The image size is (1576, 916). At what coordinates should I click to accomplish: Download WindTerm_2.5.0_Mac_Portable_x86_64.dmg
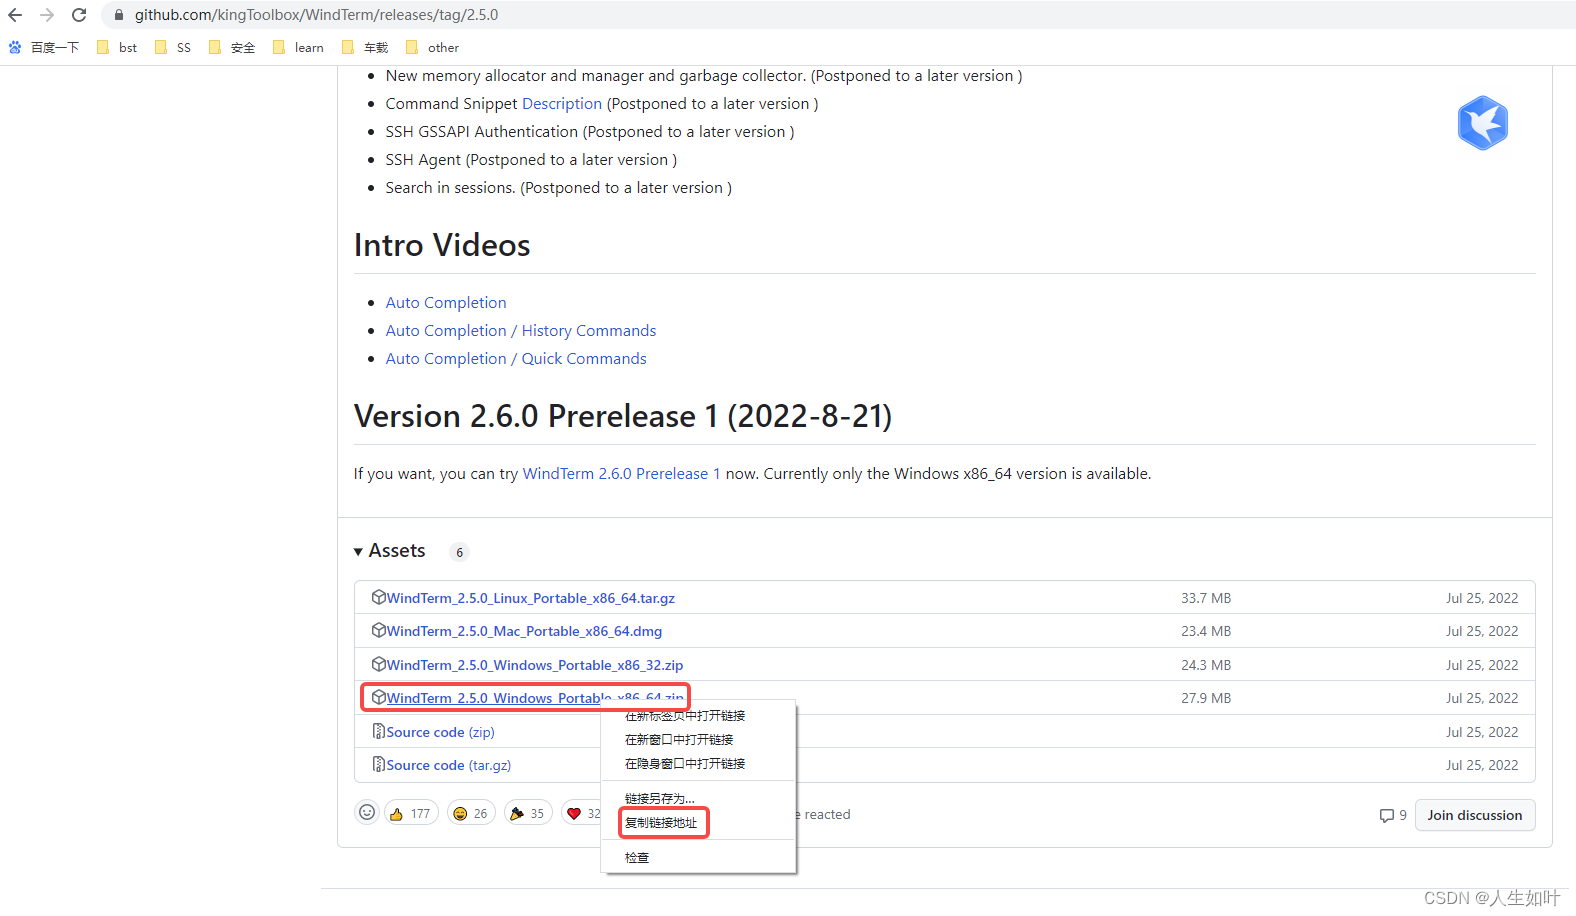[524, 631]
